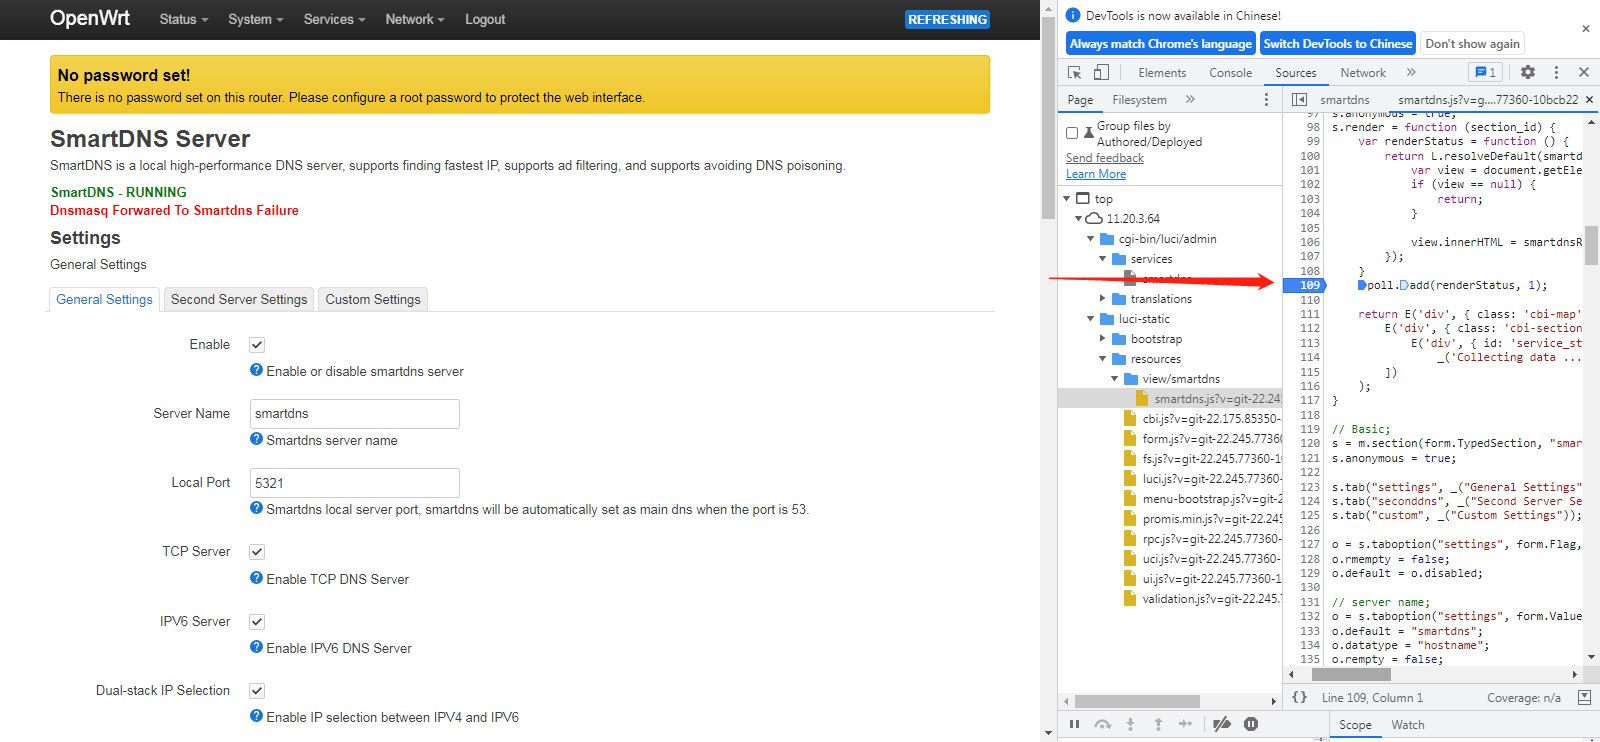This screenshot has width=1600, height=742.
Task: Click the Local Port input field
Action: (x=355, y=483)
